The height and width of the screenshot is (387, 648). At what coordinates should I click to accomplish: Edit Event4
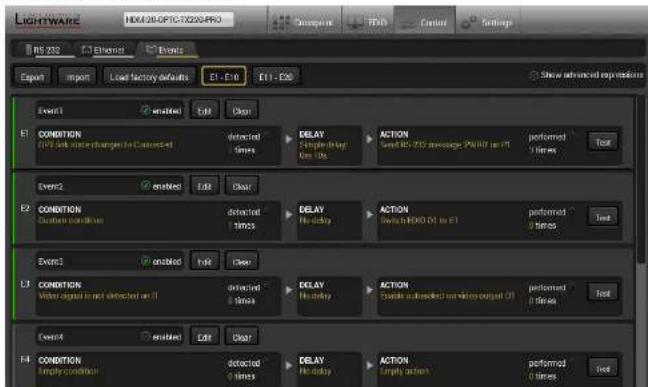(x=204, y=337)
